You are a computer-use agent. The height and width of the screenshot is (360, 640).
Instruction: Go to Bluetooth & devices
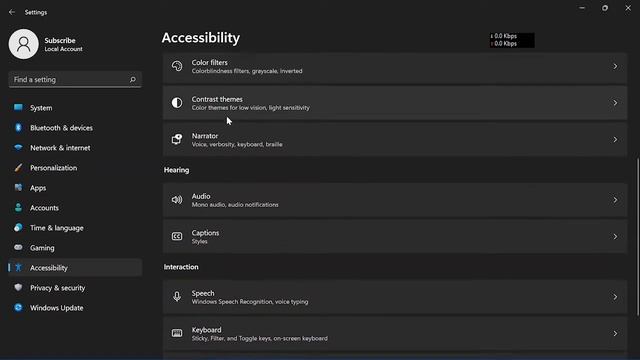(75, 128)
